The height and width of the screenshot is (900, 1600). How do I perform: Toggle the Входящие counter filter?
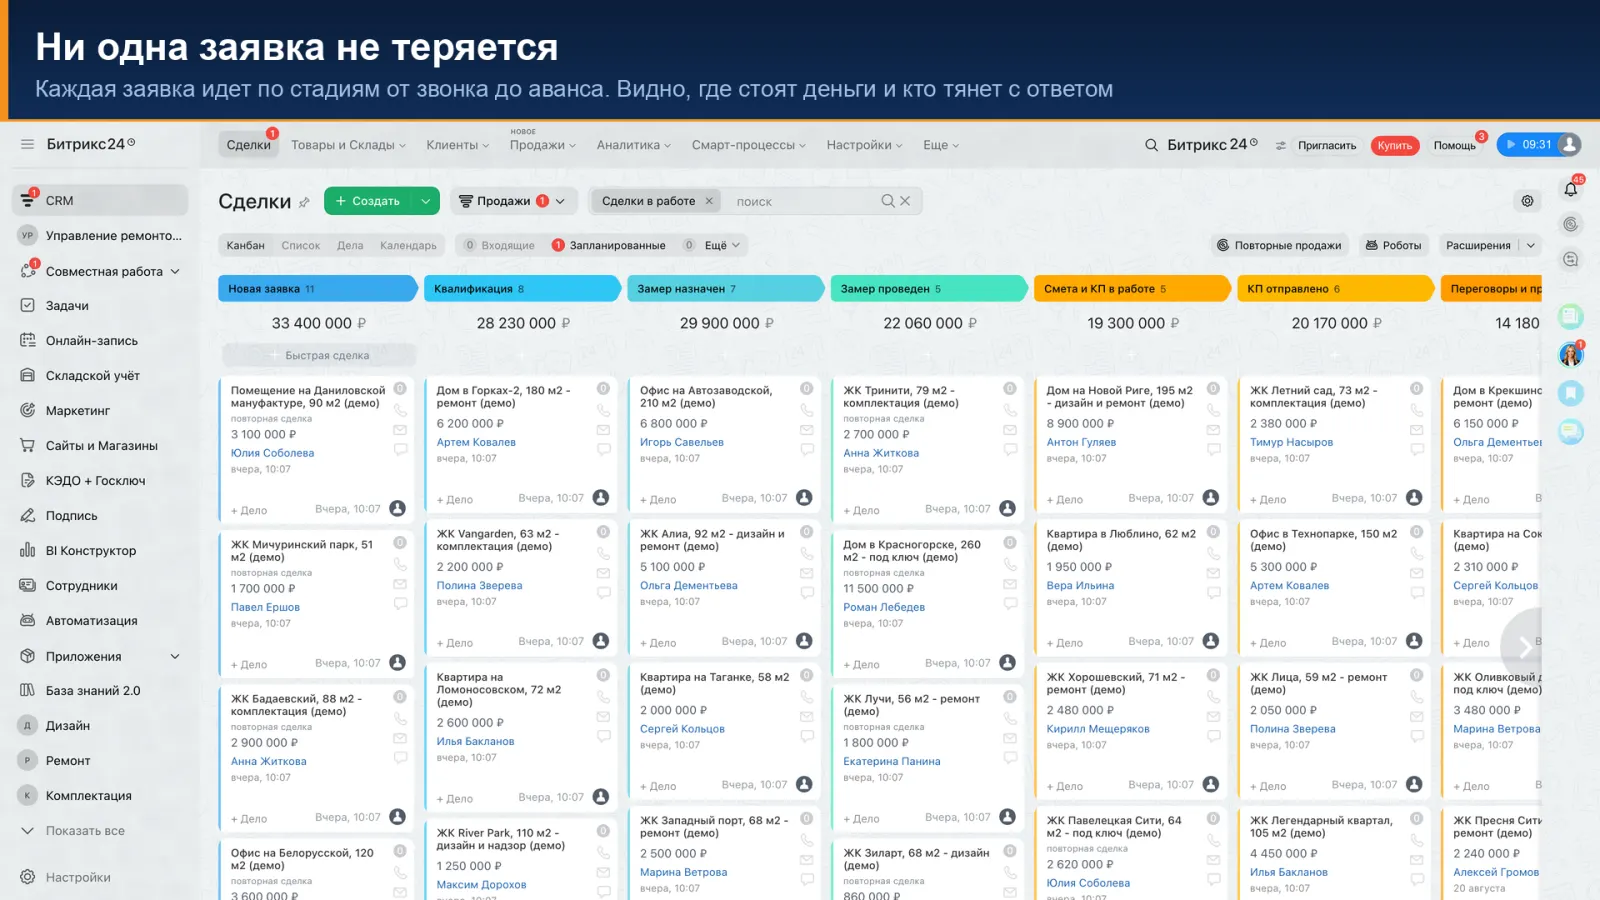click(x=499, y=245)
